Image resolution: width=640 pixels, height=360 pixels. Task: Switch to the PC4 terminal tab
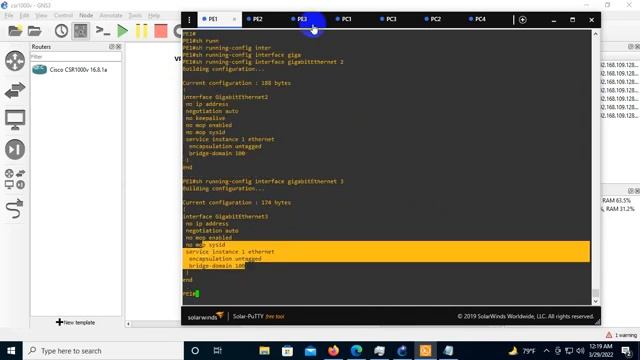click(480, 19)
